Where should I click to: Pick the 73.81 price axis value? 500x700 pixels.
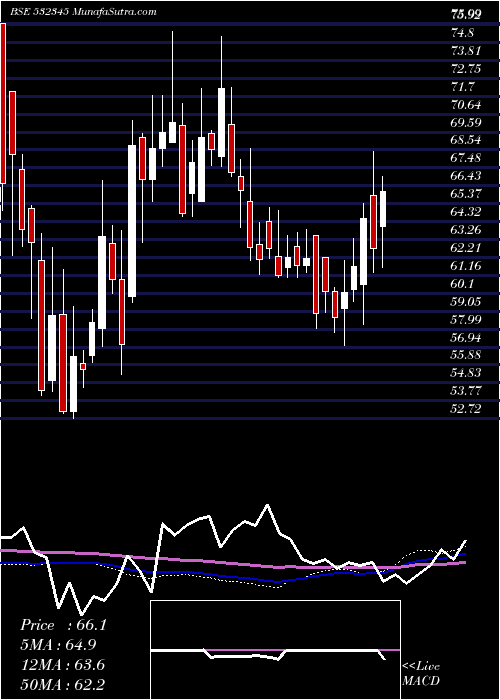point(467,50)
